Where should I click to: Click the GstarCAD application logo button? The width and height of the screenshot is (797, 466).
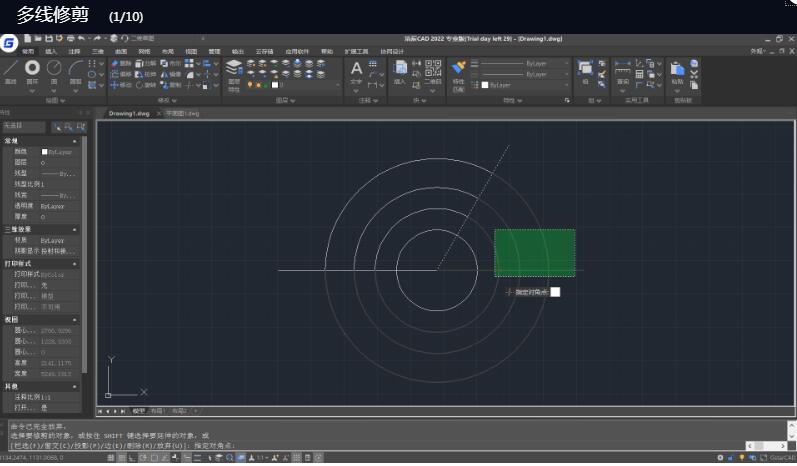(9, 43)
